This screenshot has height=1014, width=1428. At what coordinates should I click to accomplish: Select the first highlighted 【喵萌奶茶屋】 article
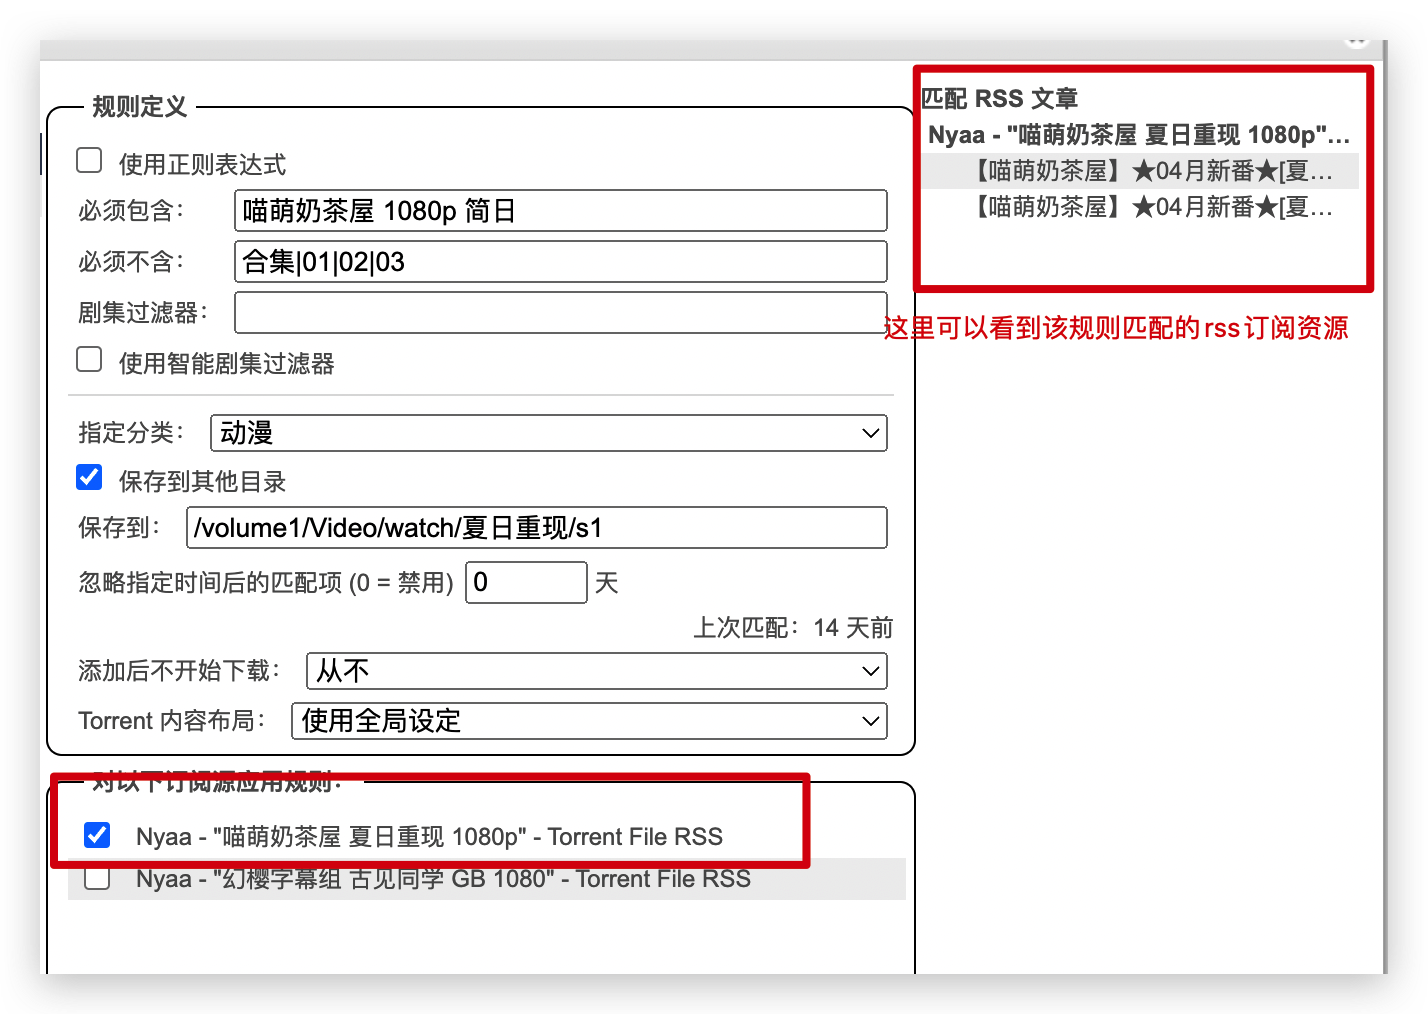pos(1150,171)
